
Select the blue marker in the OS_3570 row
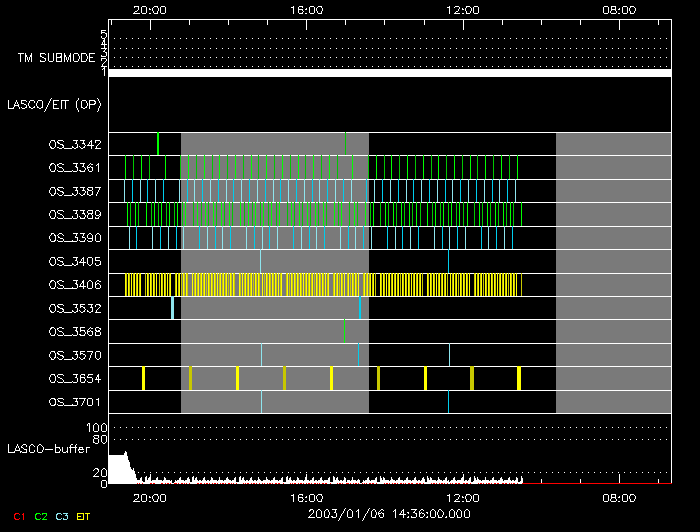click(358, 354)
